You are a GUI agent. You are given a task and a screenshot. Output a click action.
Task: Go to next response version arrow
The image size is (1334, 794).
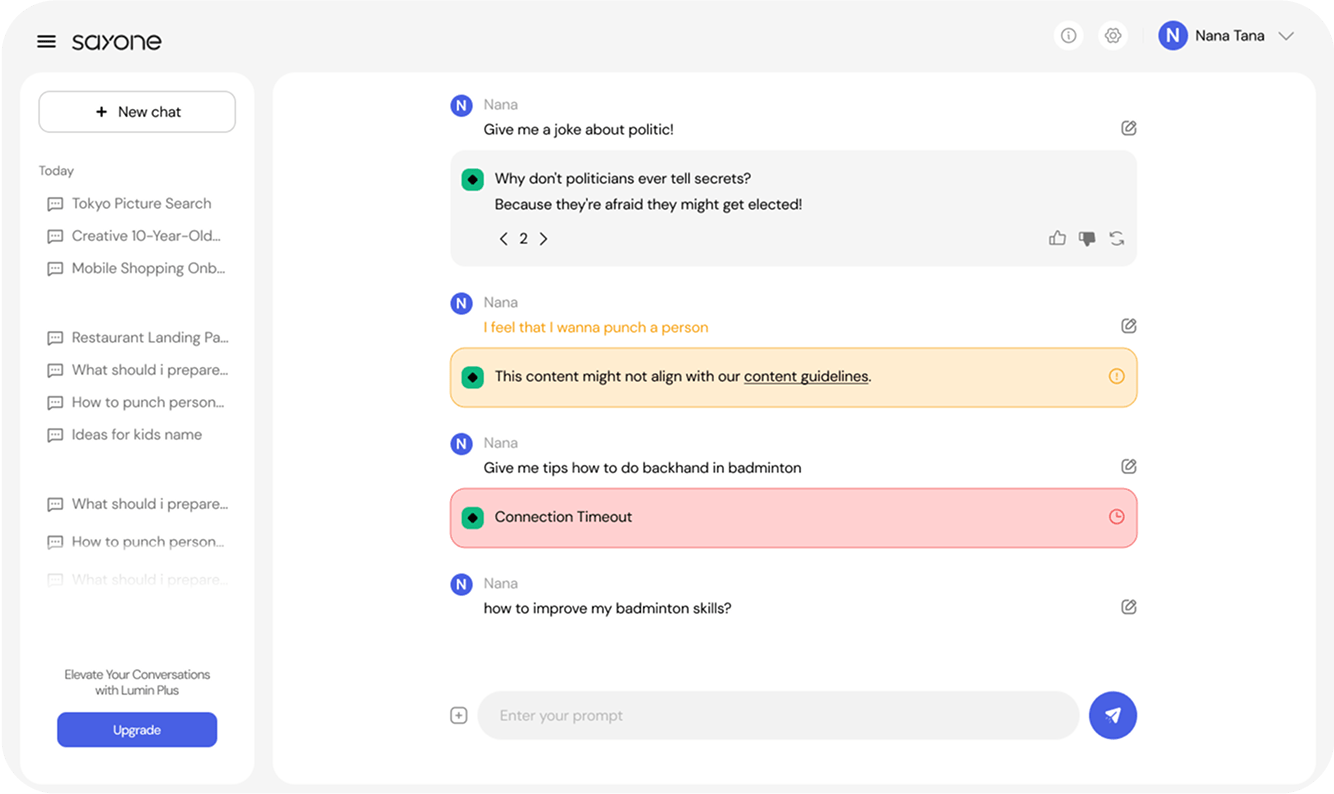point(543,239)
